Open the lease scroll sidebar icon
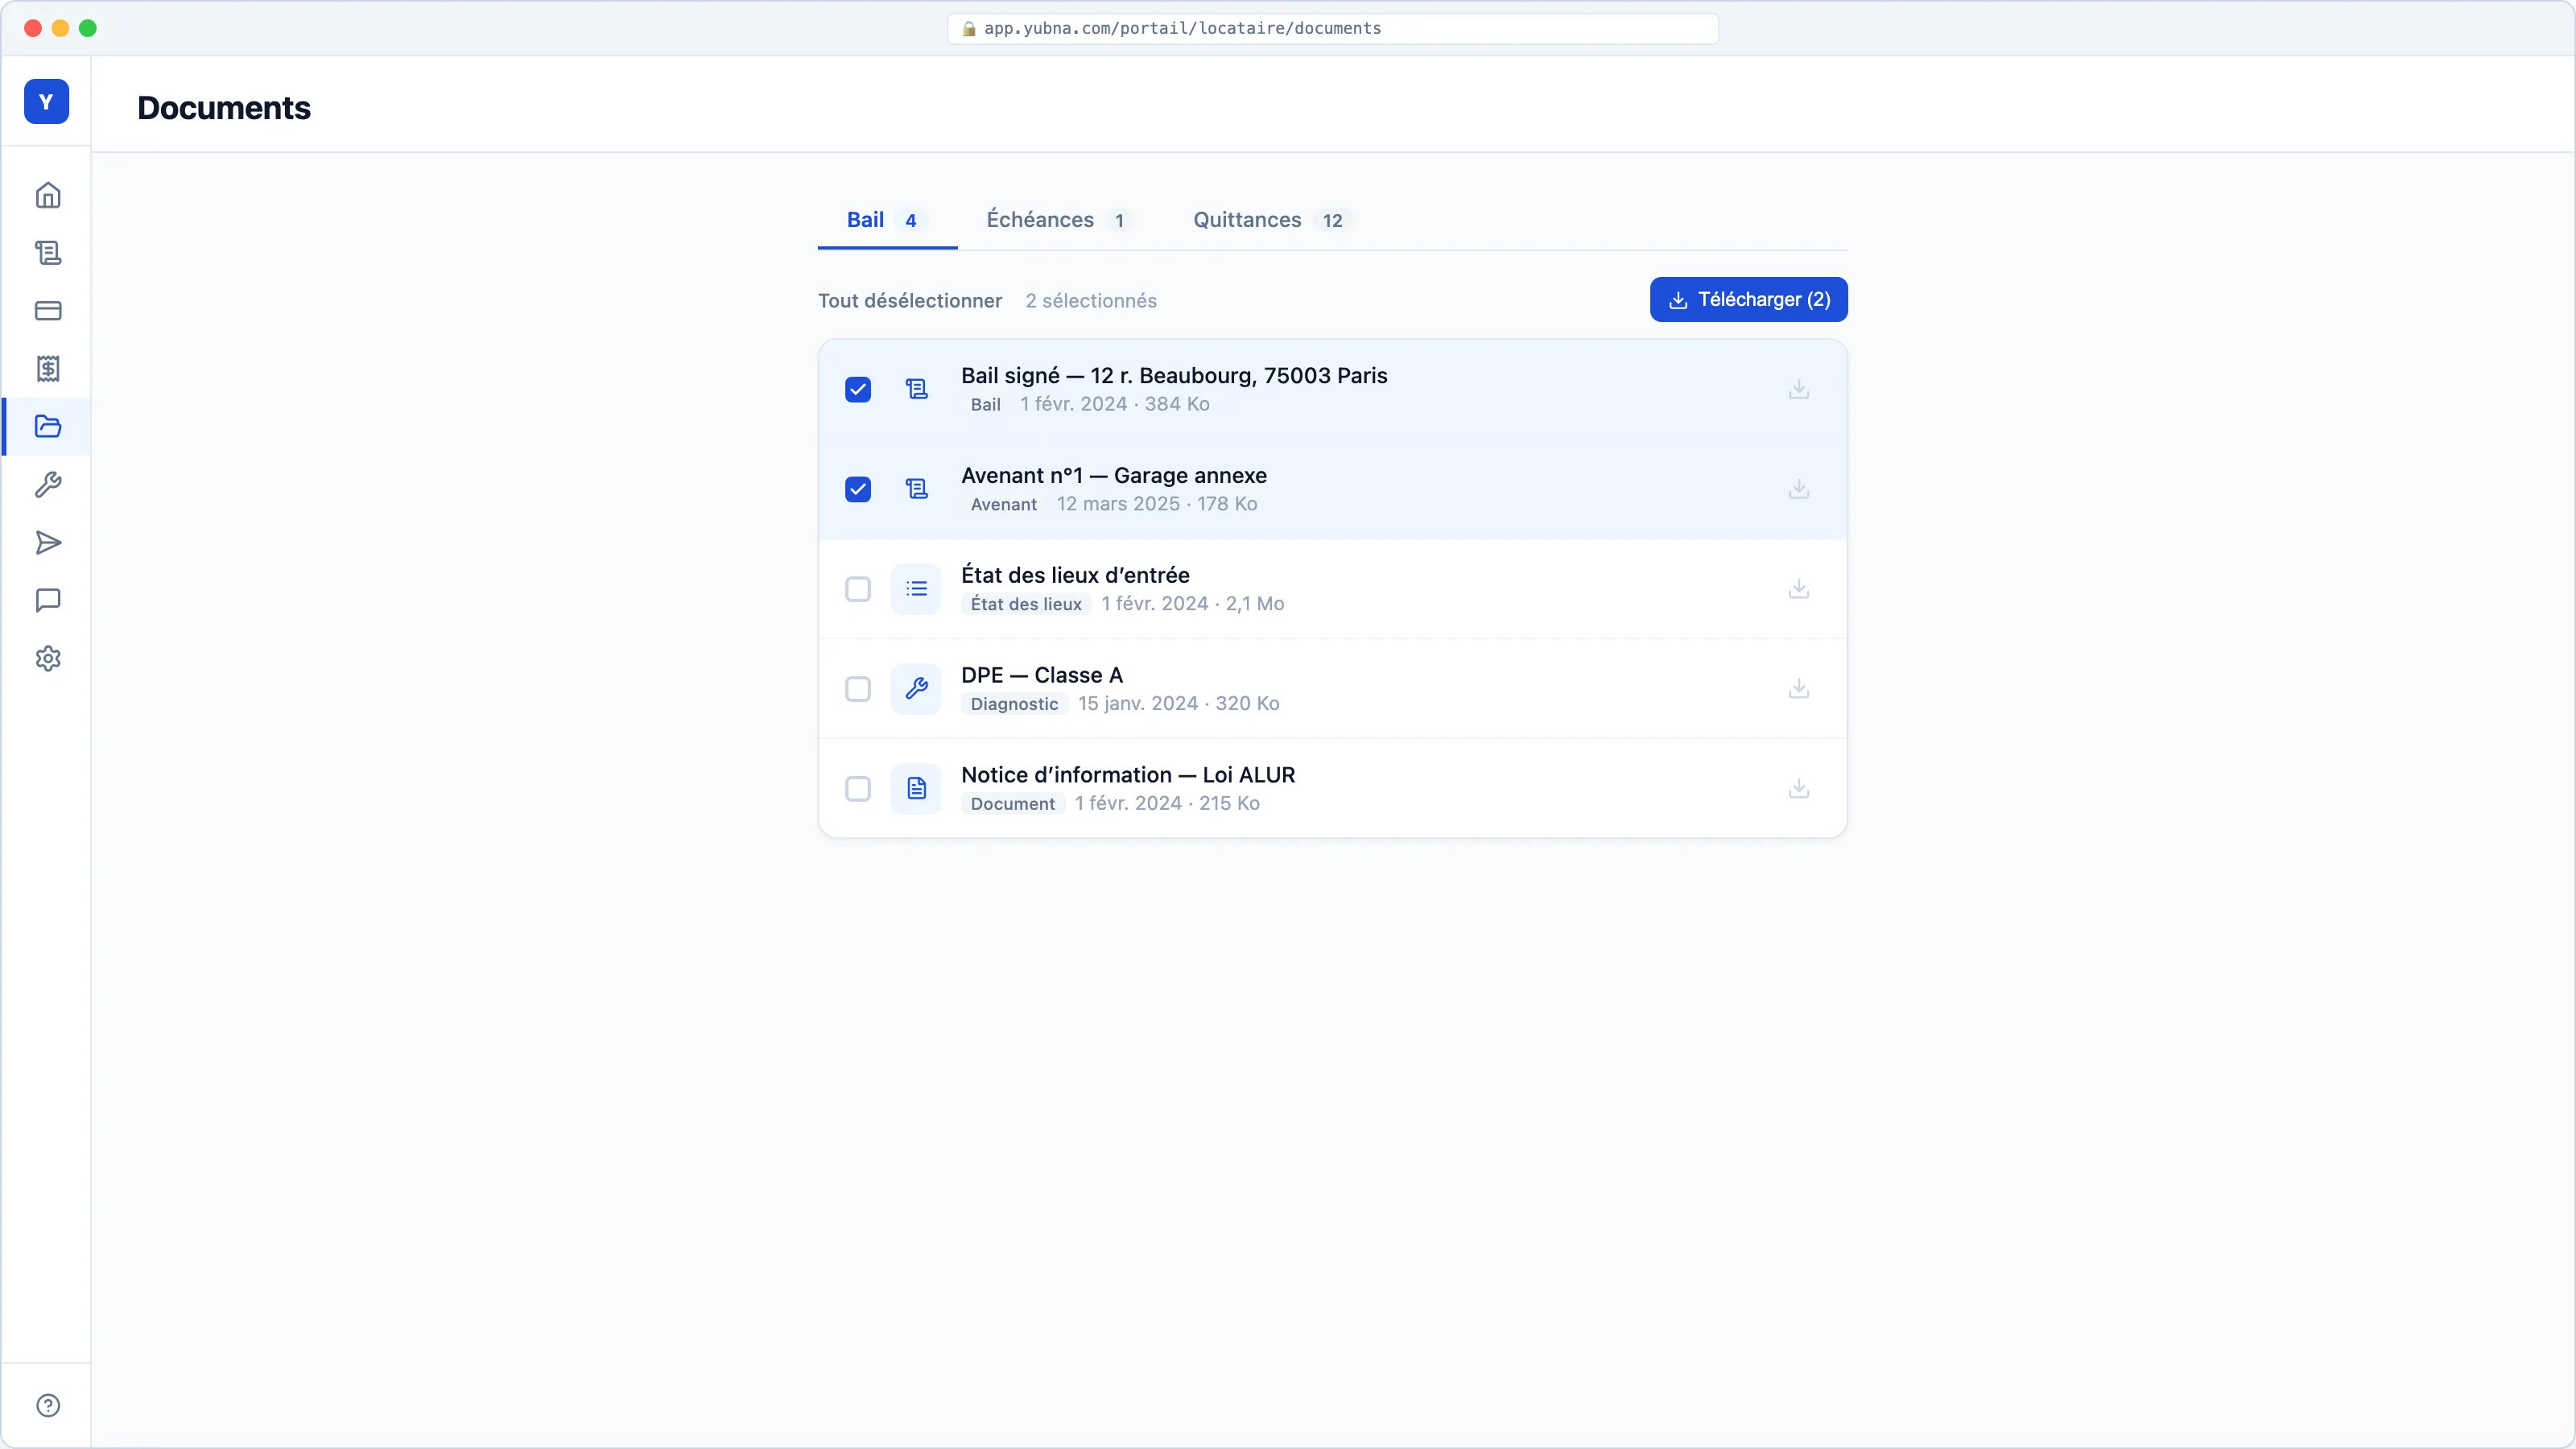The image size is (2576, 1449). point(48,253)
